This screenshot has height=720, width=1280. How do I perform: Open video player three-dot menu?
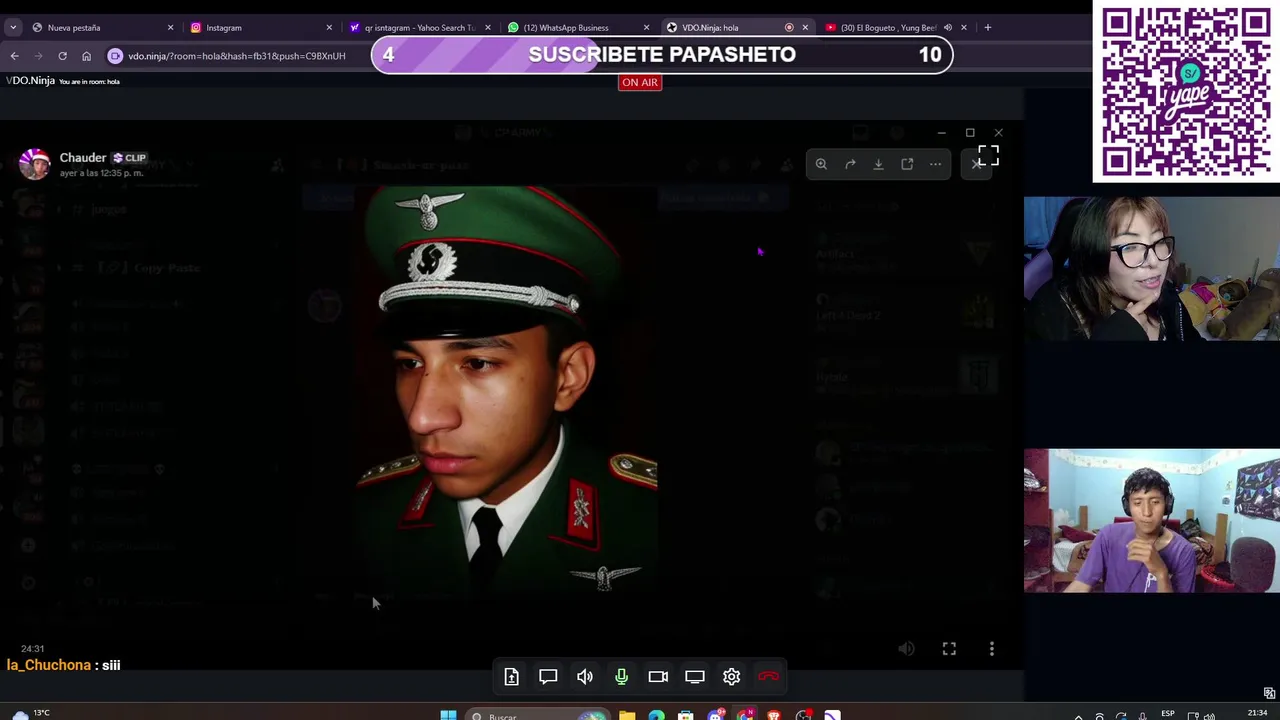coord(992,649)
